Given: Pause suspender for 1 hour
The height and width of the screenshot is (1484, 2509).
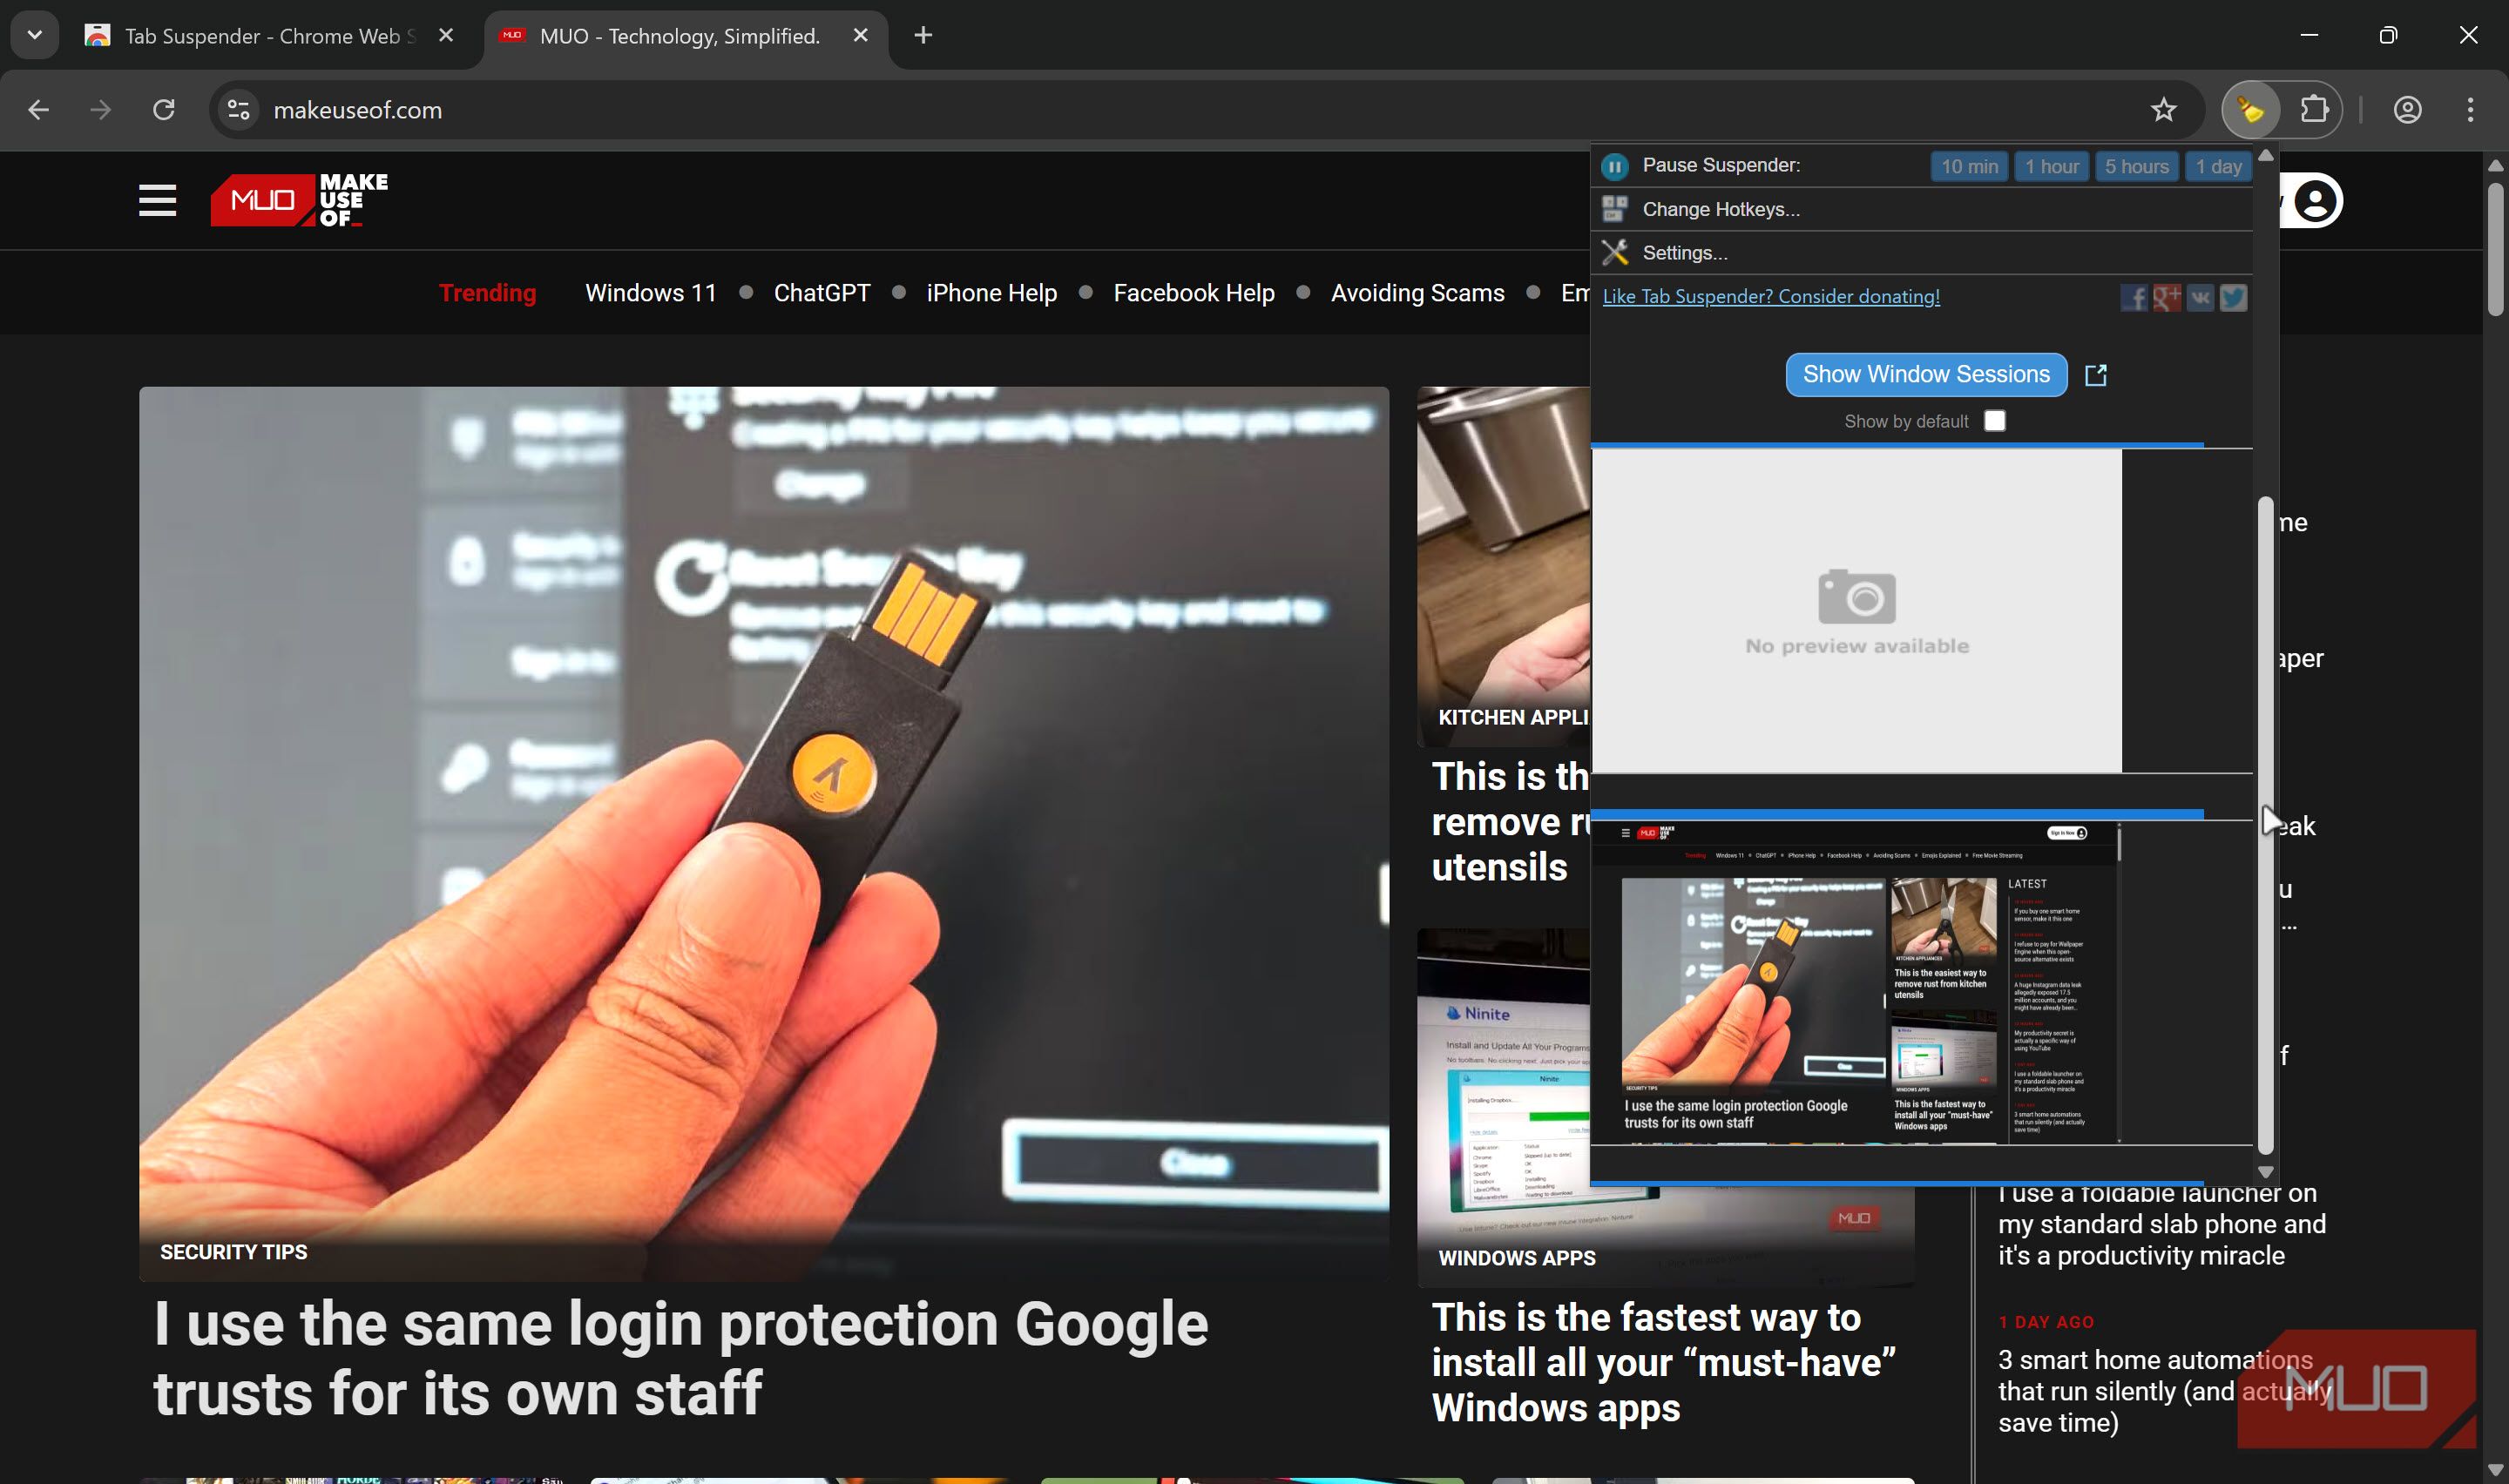Looking at the screenshot, I should (x=2051, y=166).
